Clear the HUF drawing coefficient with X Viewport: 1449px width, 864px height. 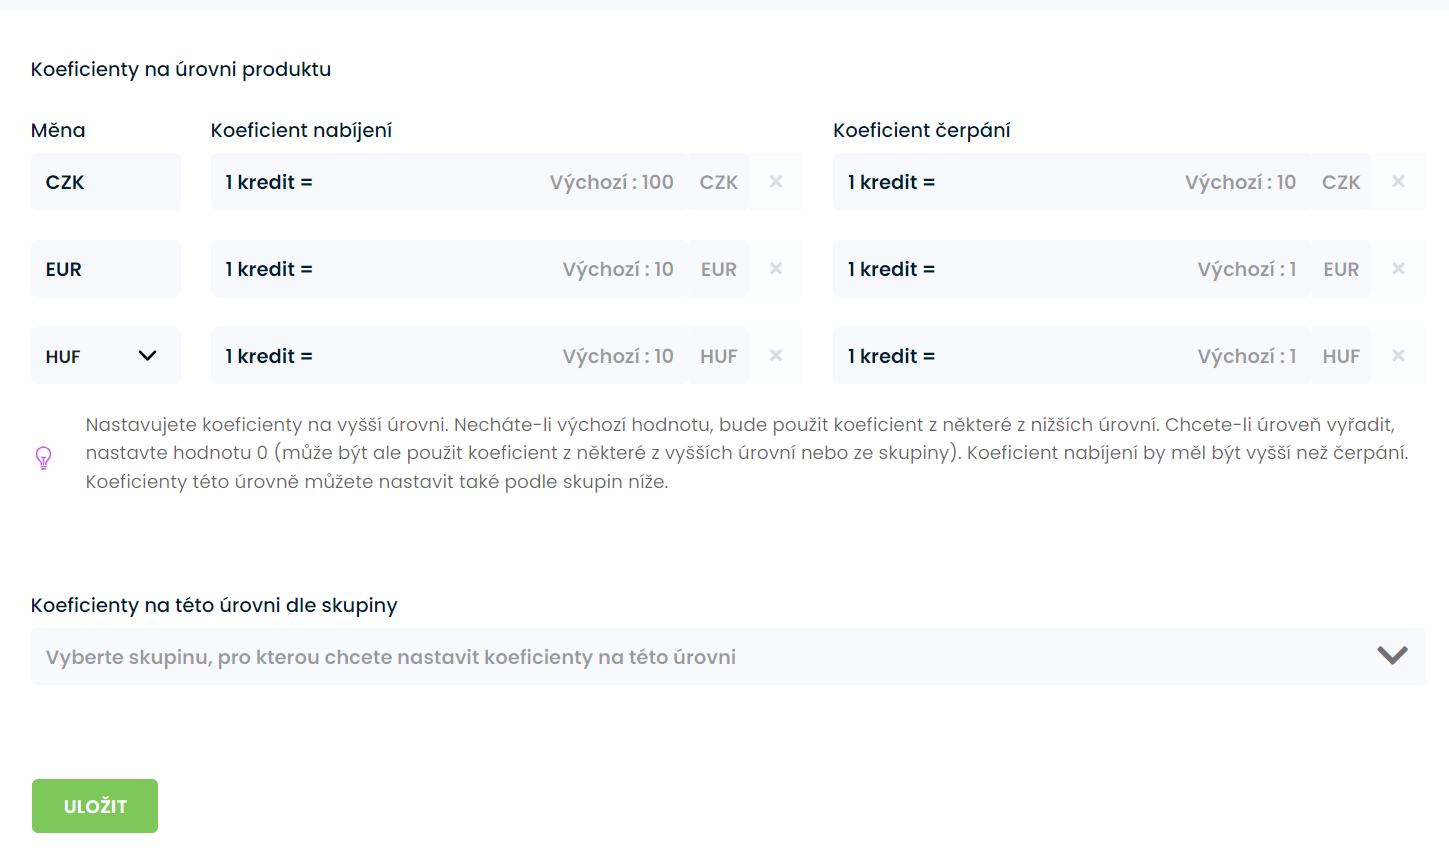point(1398,356)
